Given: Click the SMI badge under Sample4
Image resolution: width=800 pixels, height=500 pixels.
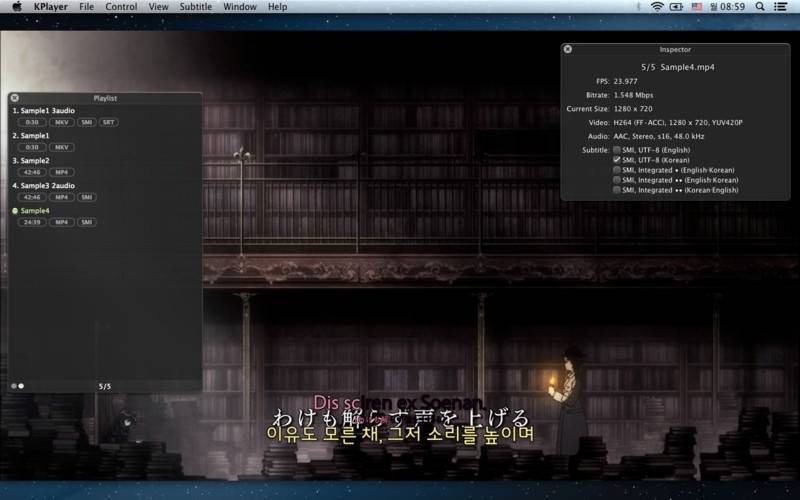Looking at the screenshot, I should click(87, 222).
